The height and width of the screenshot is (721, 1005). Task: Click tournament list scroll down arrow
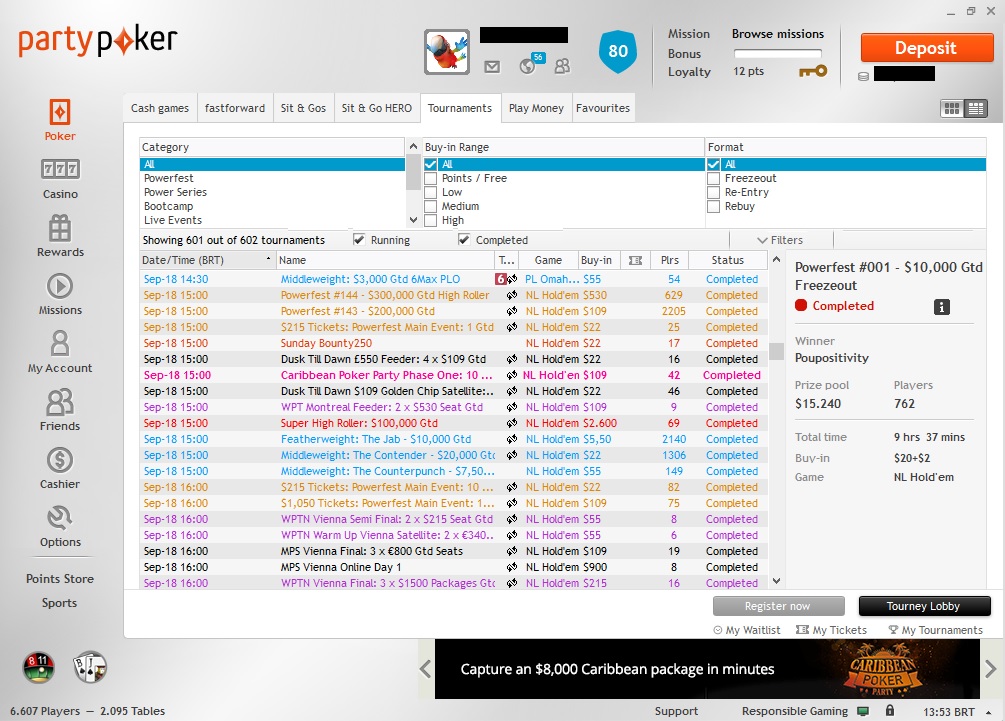(776, 581)
